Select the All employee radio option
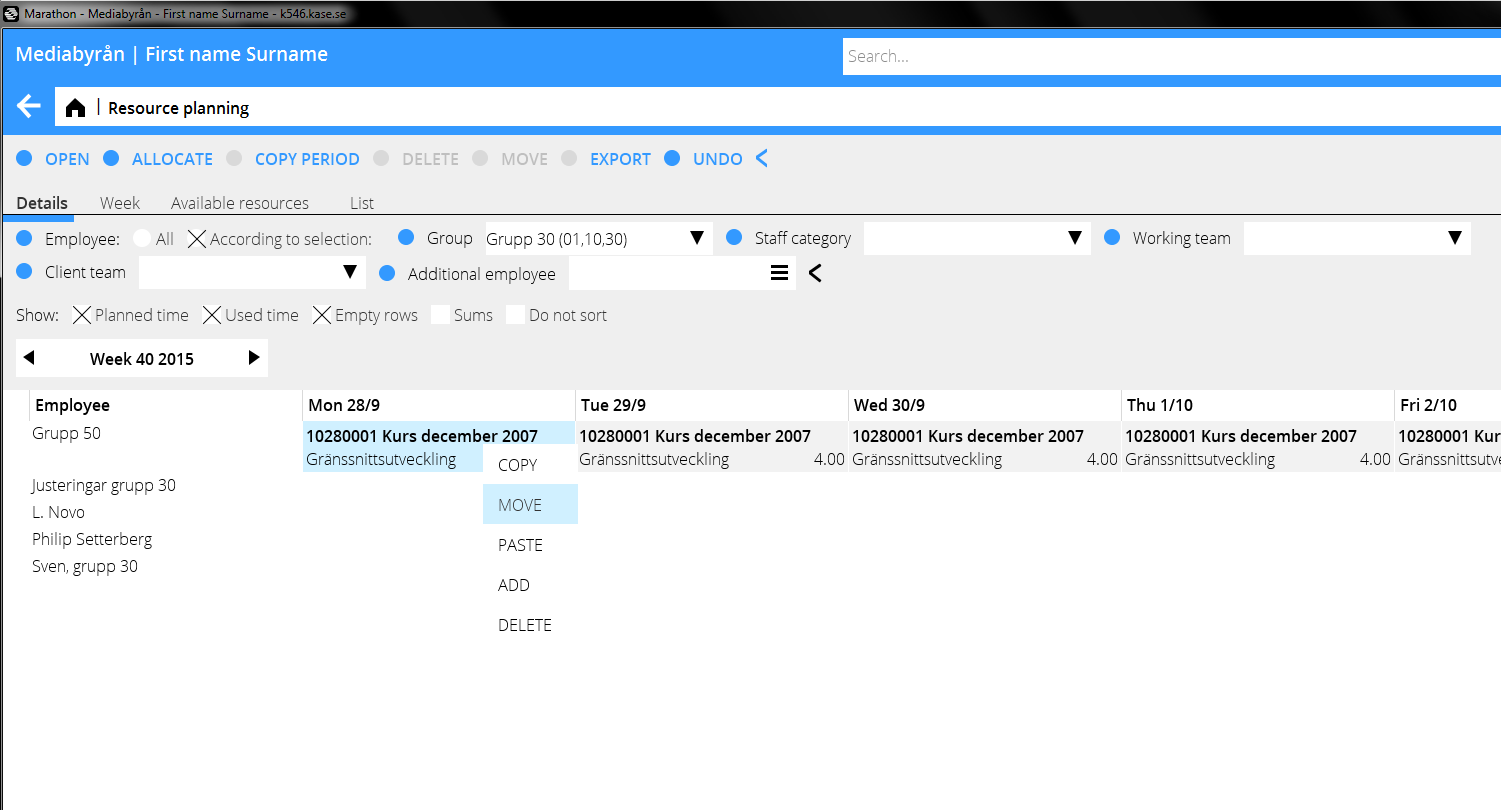 [142, 239]
